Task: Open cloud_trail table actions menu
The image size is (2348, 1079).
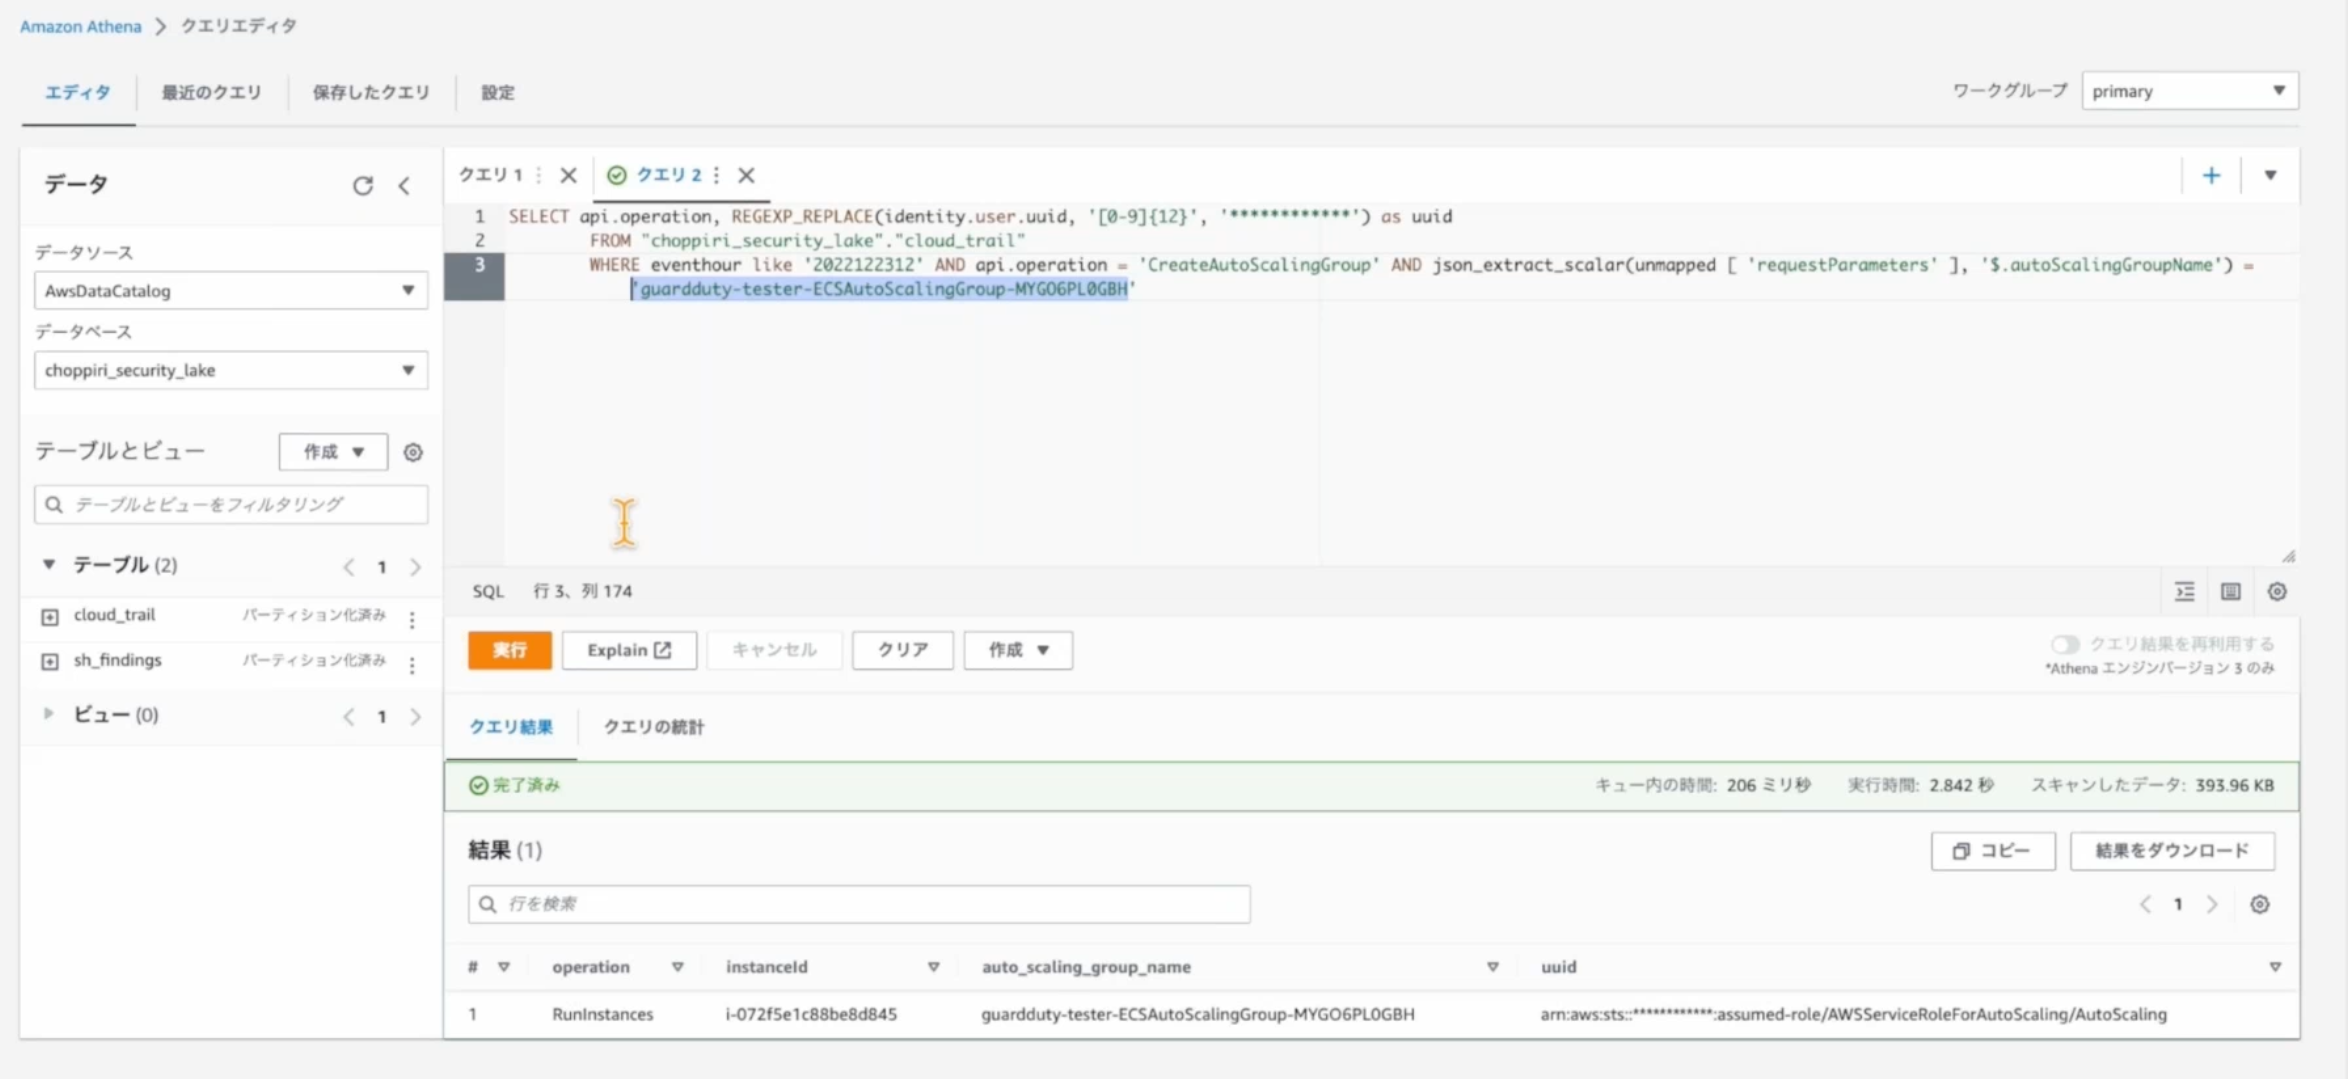Action: click(412, 619)
